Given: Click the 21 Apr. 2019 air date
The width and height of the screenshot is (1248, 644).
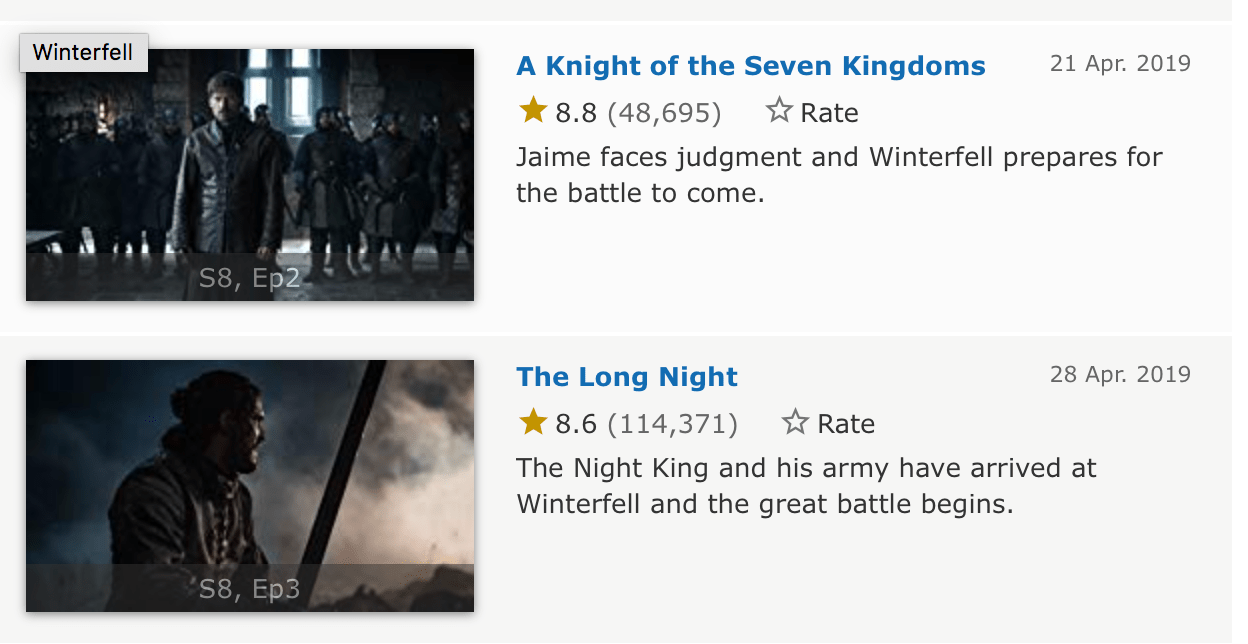Looking at the screenshot, I should click(x=1120, y=62).
